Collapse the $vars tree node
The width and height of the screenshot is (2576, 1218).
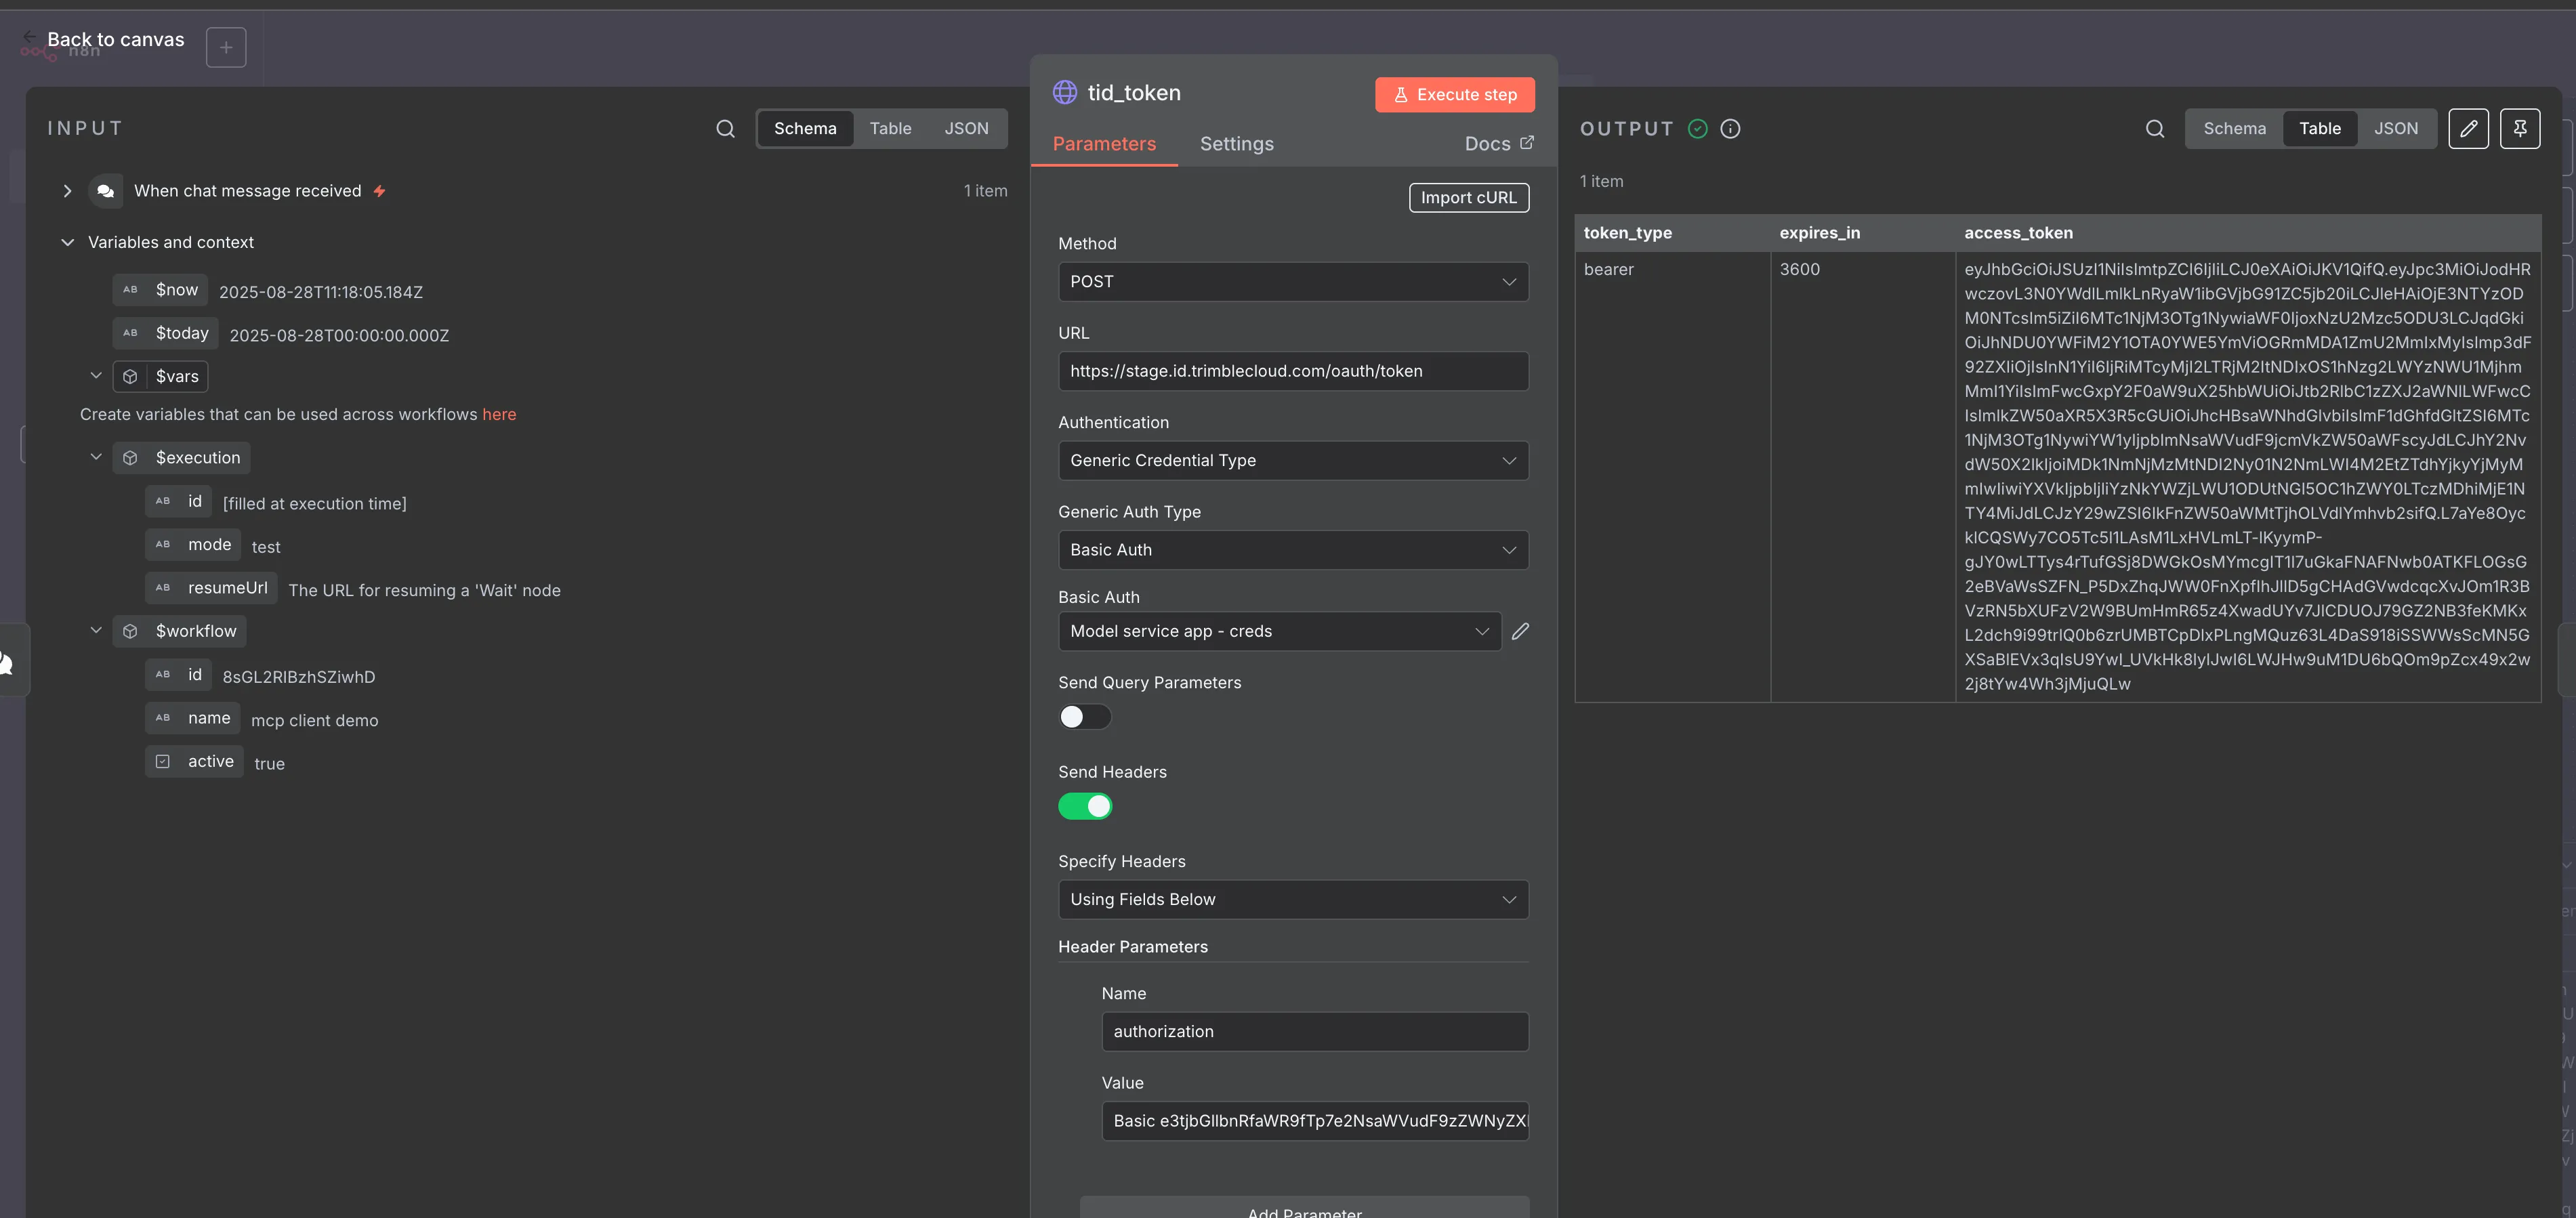click(x=95, y=376)
